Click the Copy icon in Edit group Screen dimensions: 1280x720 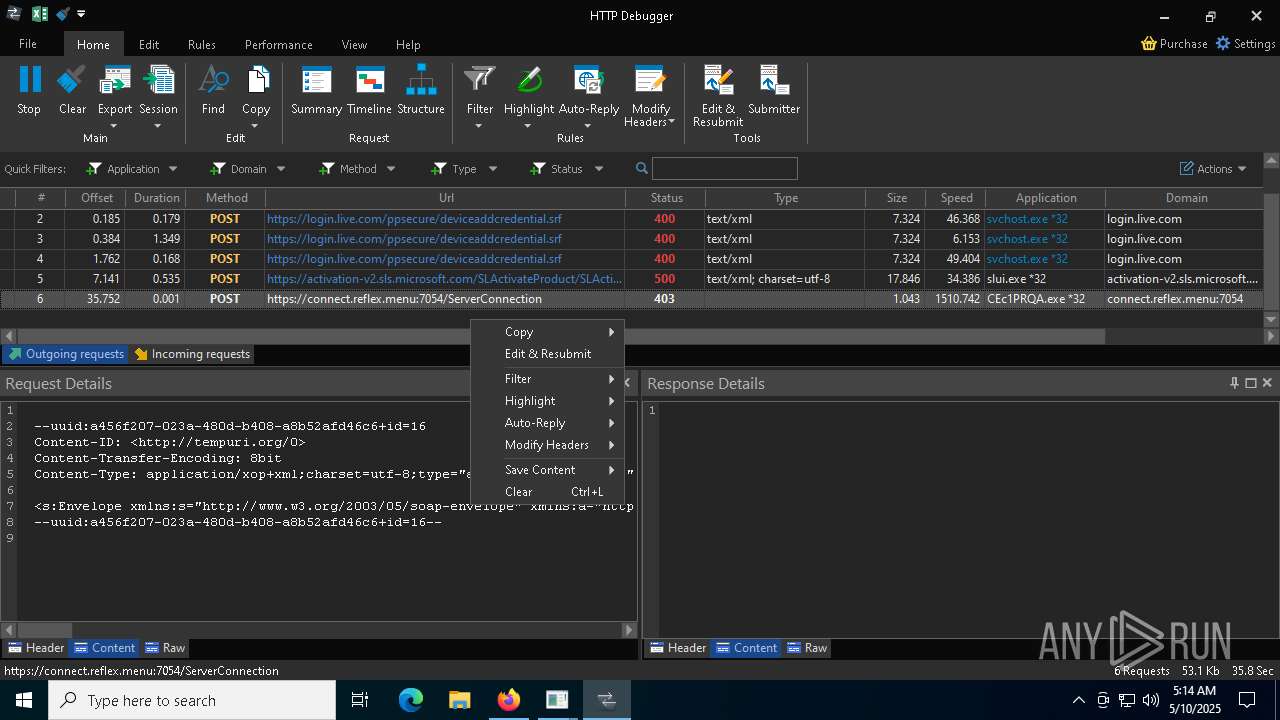click(x=256, y=81)
